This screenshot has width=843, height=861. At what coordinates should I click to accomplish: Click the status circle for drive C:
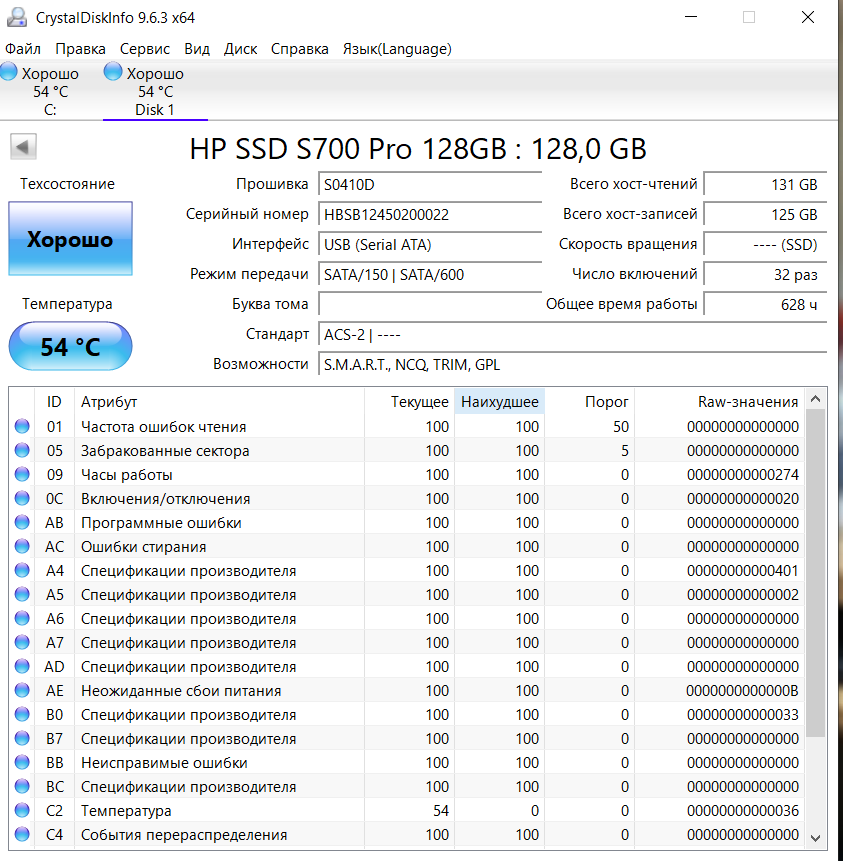[x=9, y=72]
